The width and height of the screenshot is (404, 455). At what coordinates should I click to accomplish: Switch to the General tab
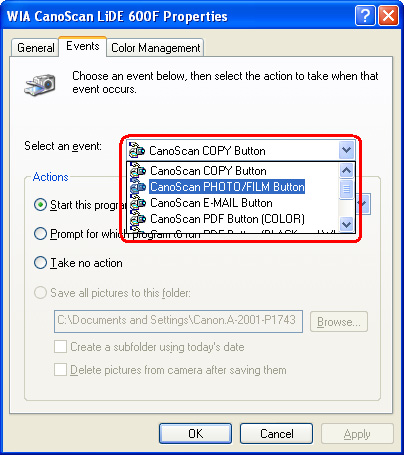(x=36, y=48)
